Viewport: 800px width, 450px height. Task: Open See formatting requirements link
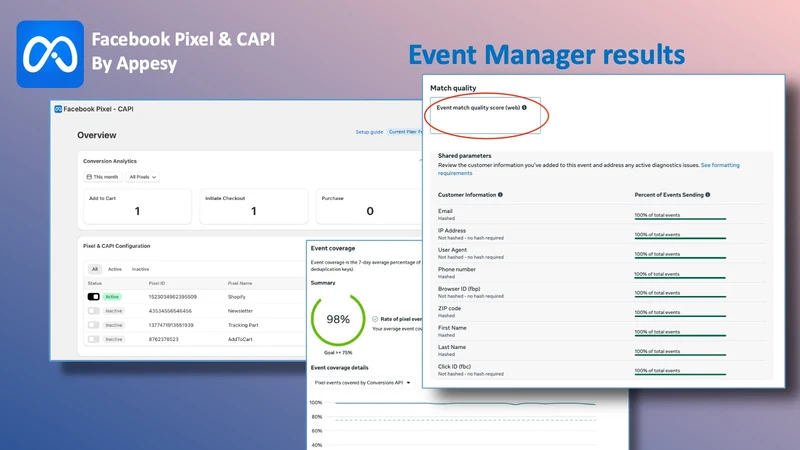(x=589, y=169)
